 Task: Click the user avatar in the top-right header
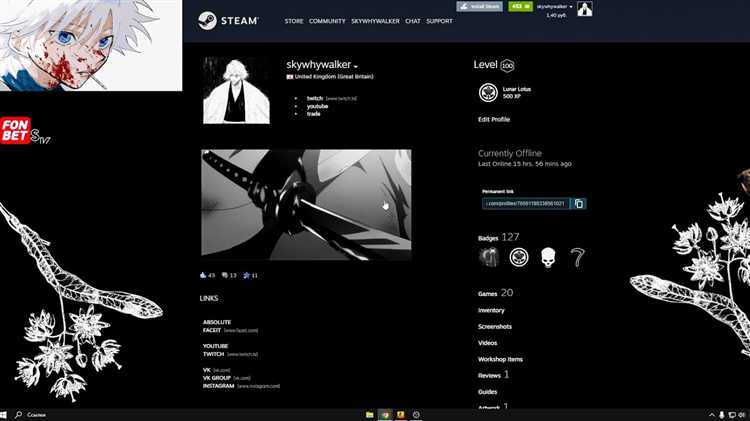(585, 9)
